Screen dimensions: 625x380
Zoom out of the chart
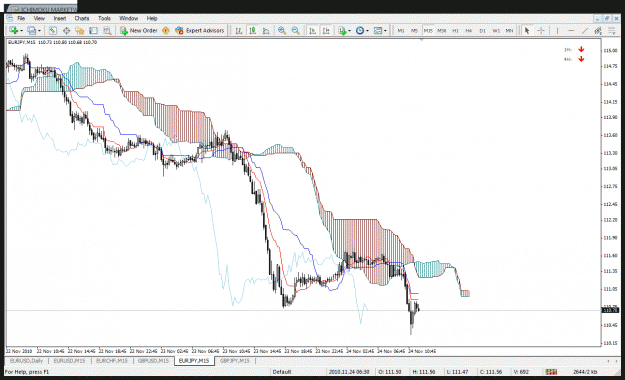pyautogui.click(x=295, y=30)
